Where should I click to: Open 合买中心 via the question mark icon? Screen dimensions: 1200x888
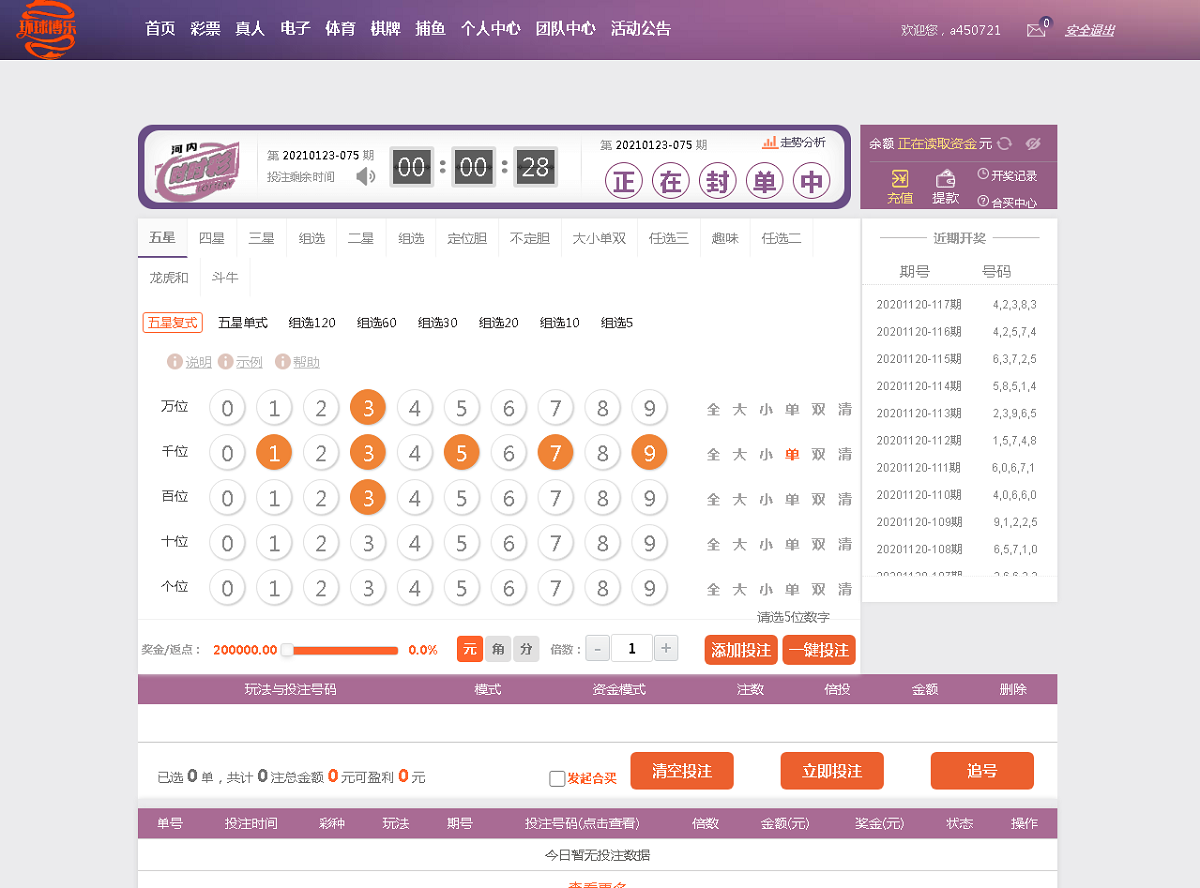983,201
